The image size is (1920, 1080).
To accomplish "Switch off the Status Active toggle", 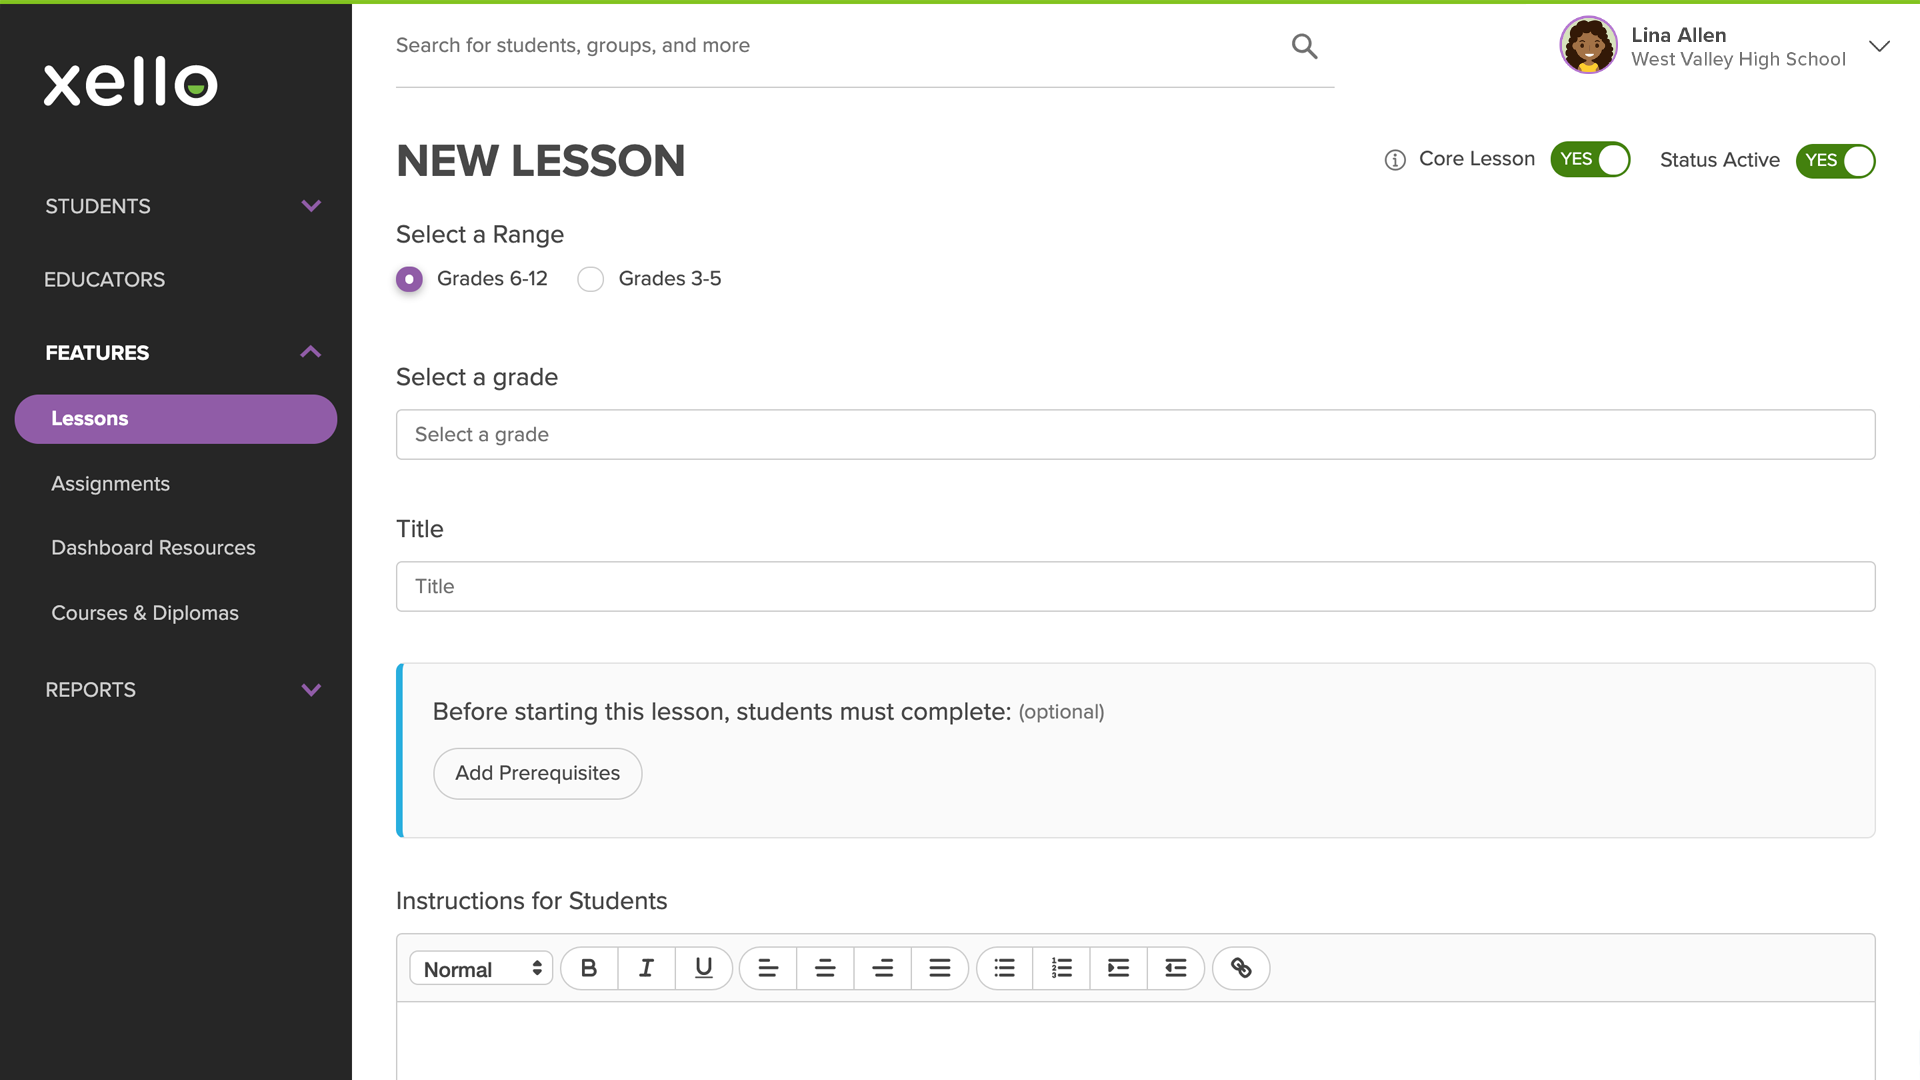I will [x=1835, y=161].
